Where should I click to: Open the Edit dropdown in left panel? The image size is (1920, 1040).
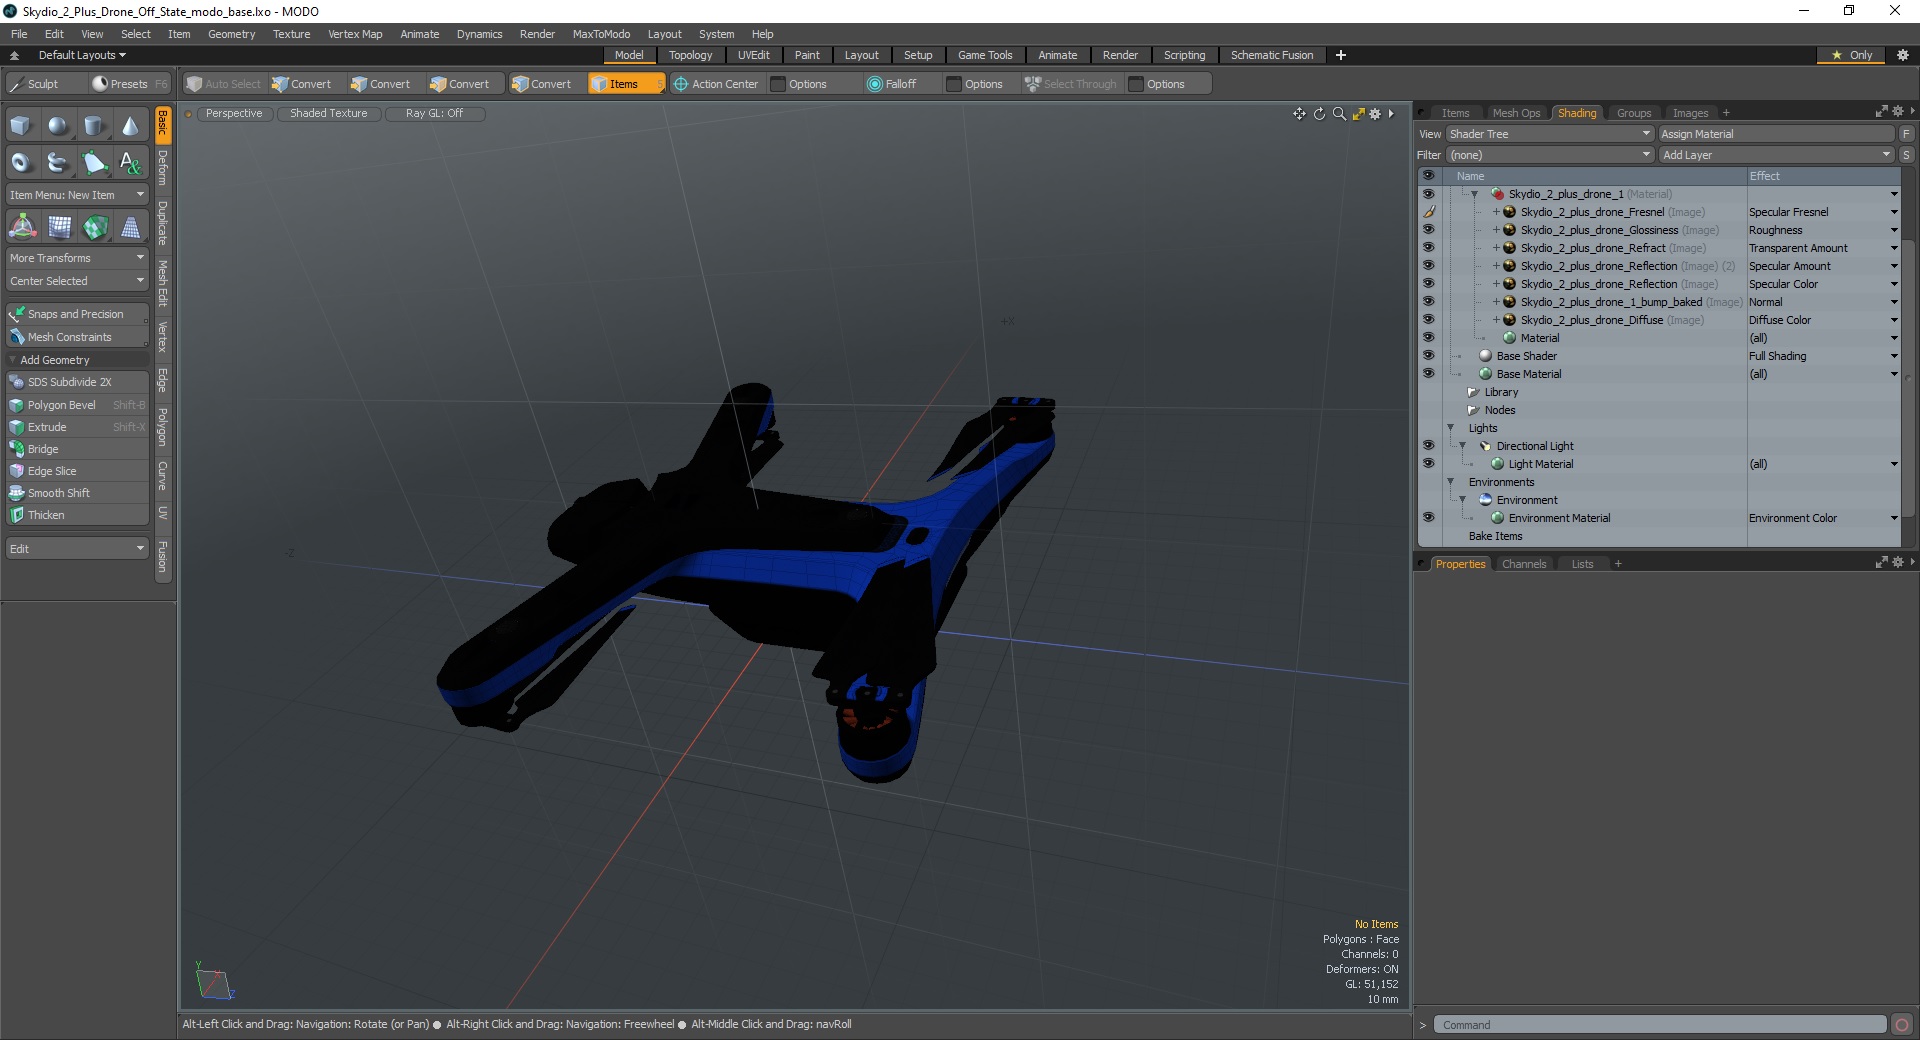coord(77,549)
